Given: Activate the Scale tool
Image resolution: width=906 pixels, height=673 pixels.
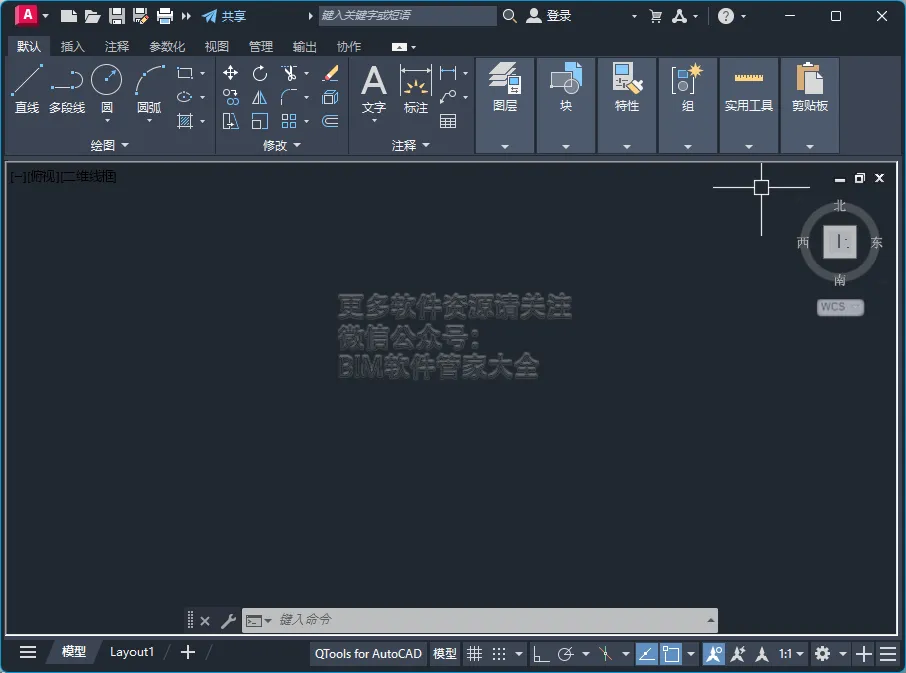Looking at the screenshot, I should [260, 121].
